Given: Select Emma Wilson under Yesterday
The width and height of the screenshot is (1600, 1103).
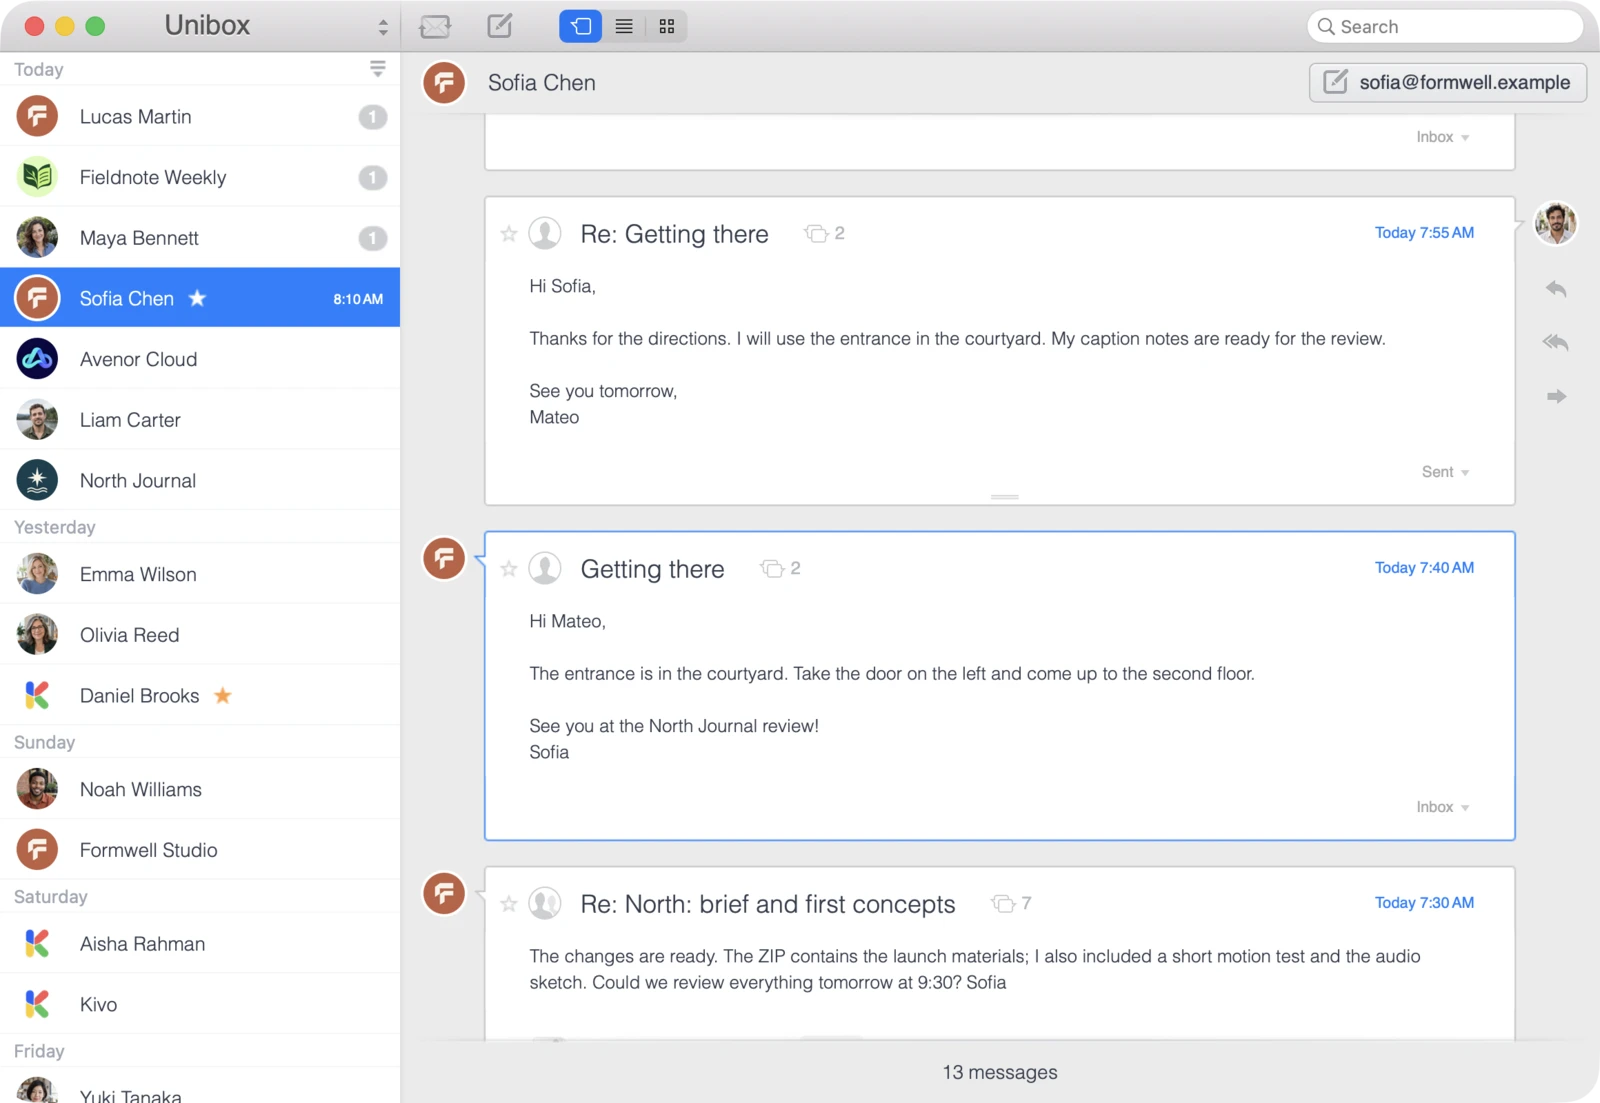Looking at the screenshot, I should tap(200, 574).
